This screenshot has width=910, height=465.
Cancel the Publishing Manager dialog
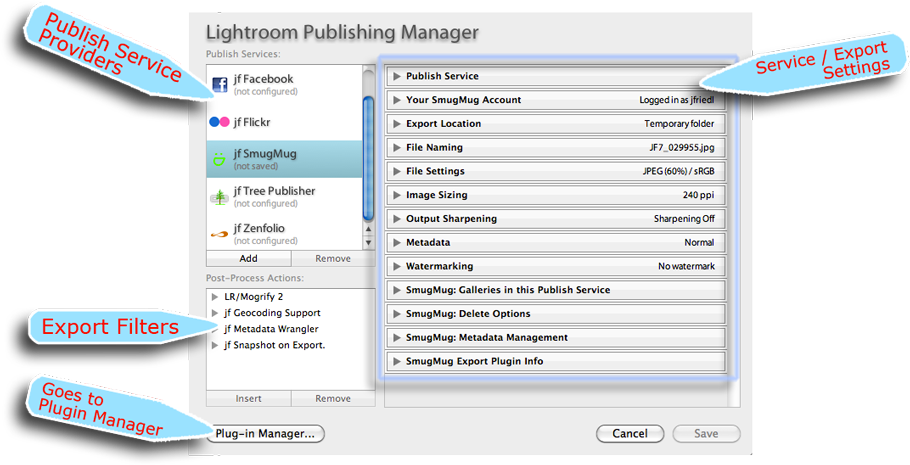(x=630, y=434)
